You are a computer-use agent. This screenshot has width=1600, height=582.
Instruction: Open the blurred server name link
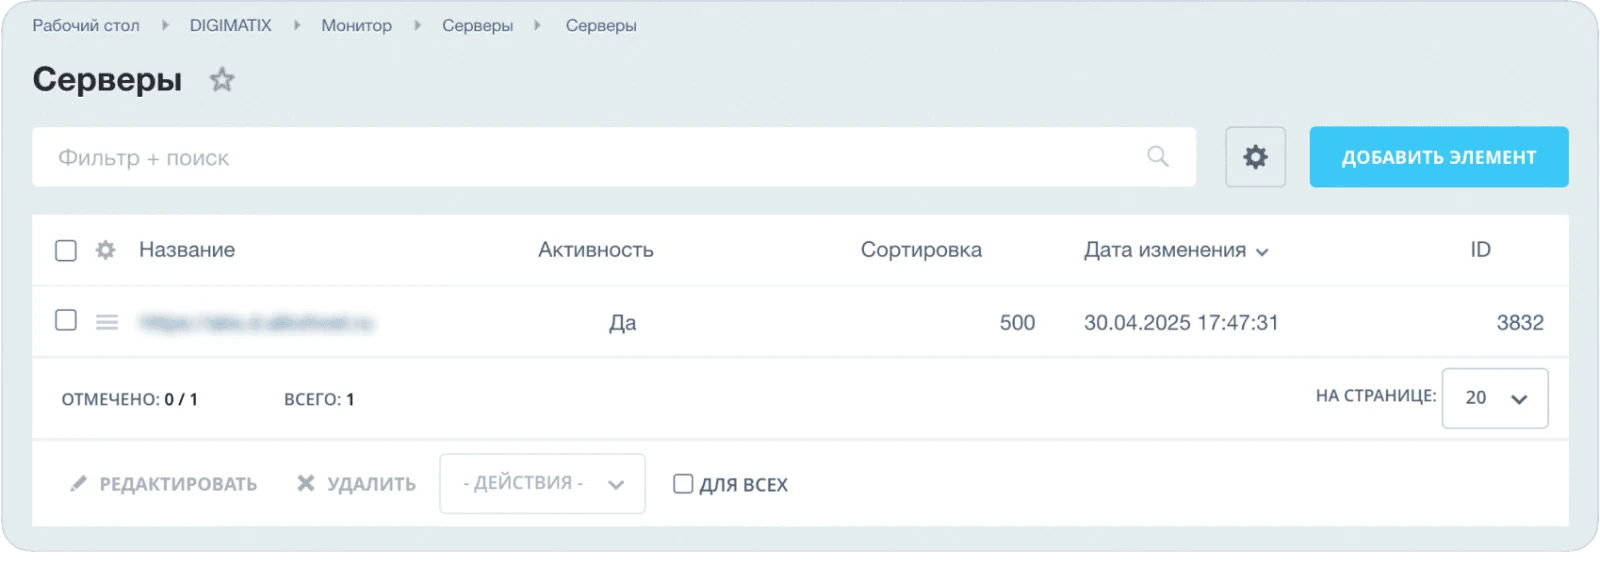point(256,322)
